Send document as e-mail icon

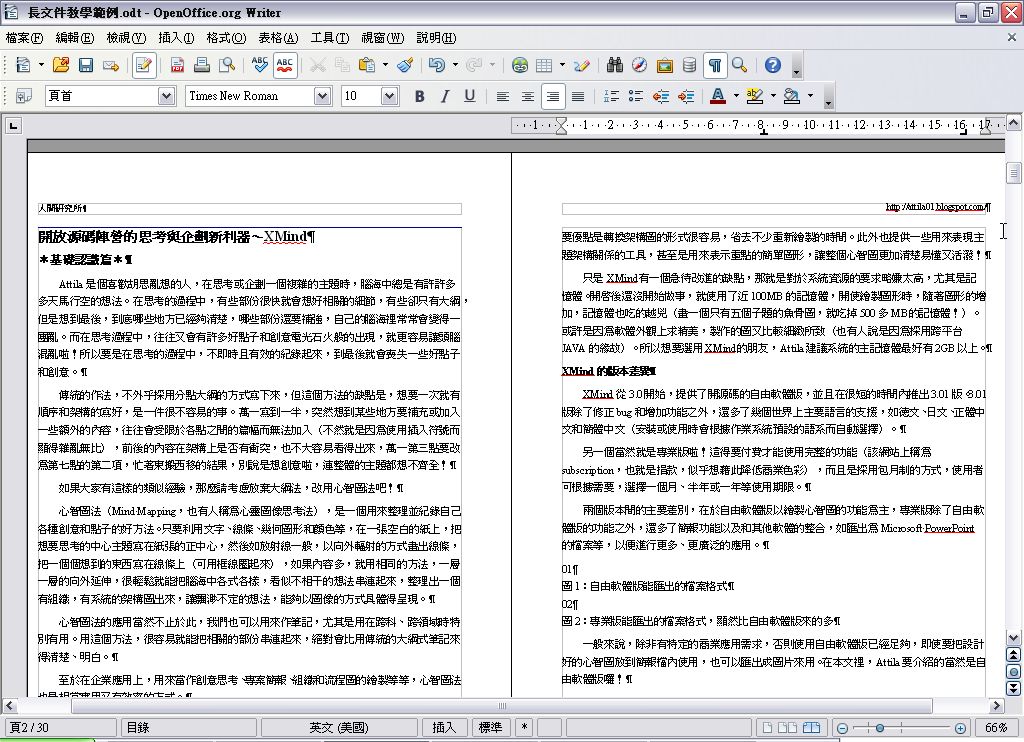coord(111,65)
